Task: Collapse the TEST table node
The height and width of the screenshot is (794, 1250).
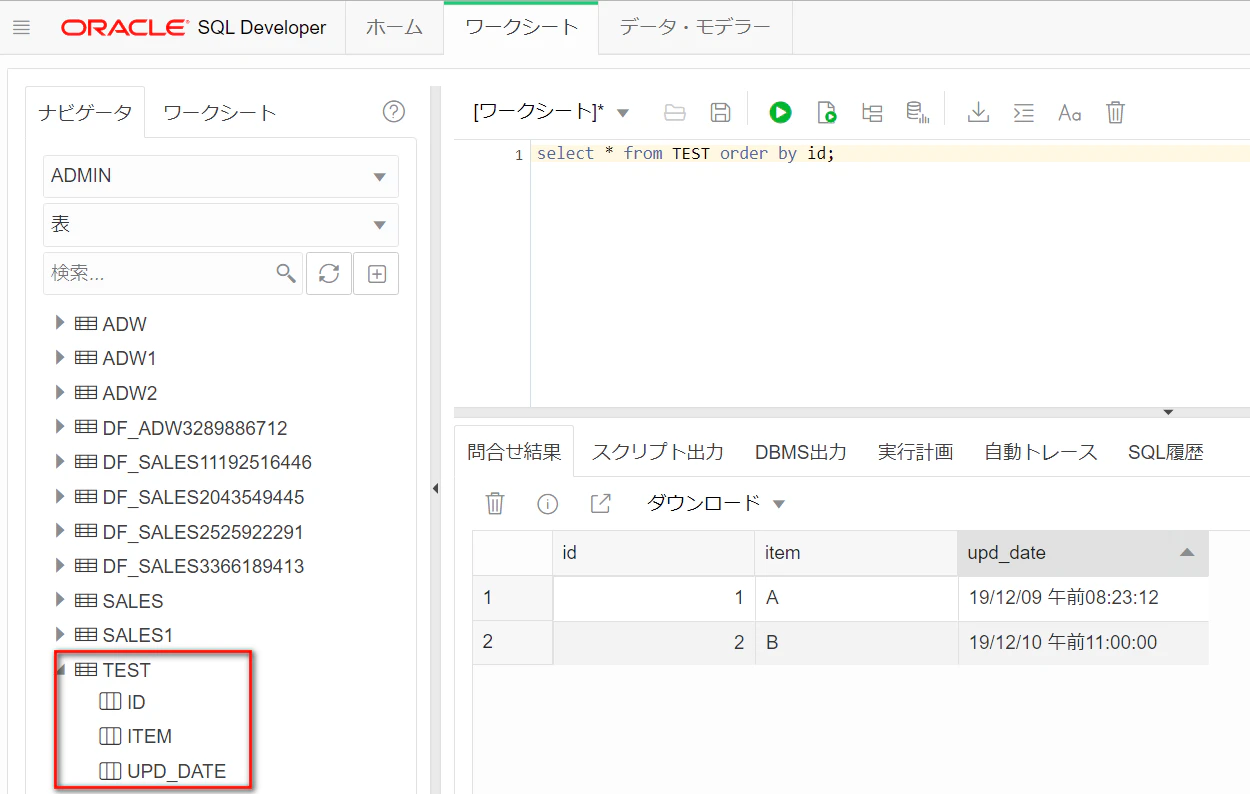Action: (61, 670)
